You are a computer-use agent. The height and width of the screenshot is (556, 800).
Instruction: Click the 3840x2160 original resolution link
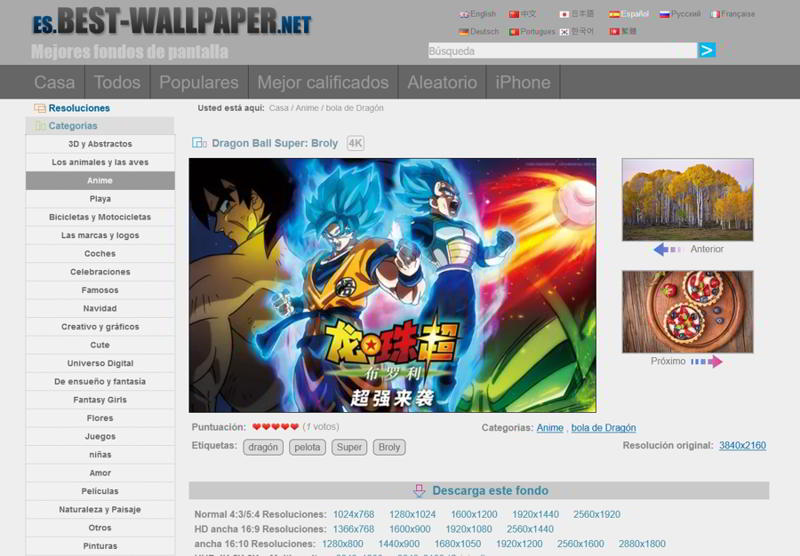click(x=742, y=445)
